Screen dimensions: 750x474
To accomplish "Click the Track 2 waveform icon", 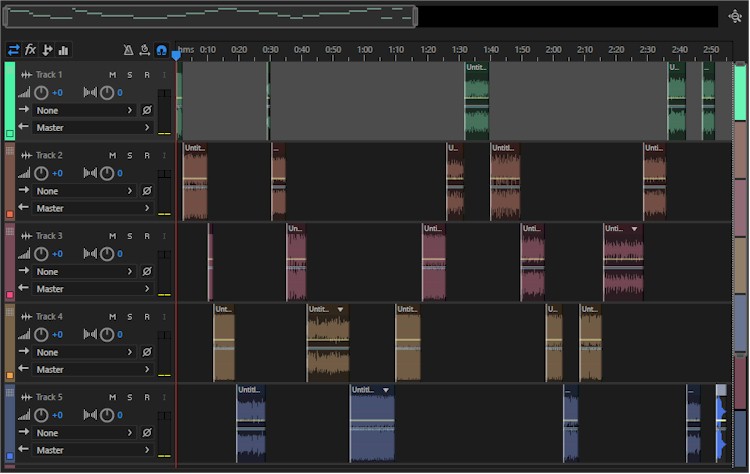I will point(26,155).
